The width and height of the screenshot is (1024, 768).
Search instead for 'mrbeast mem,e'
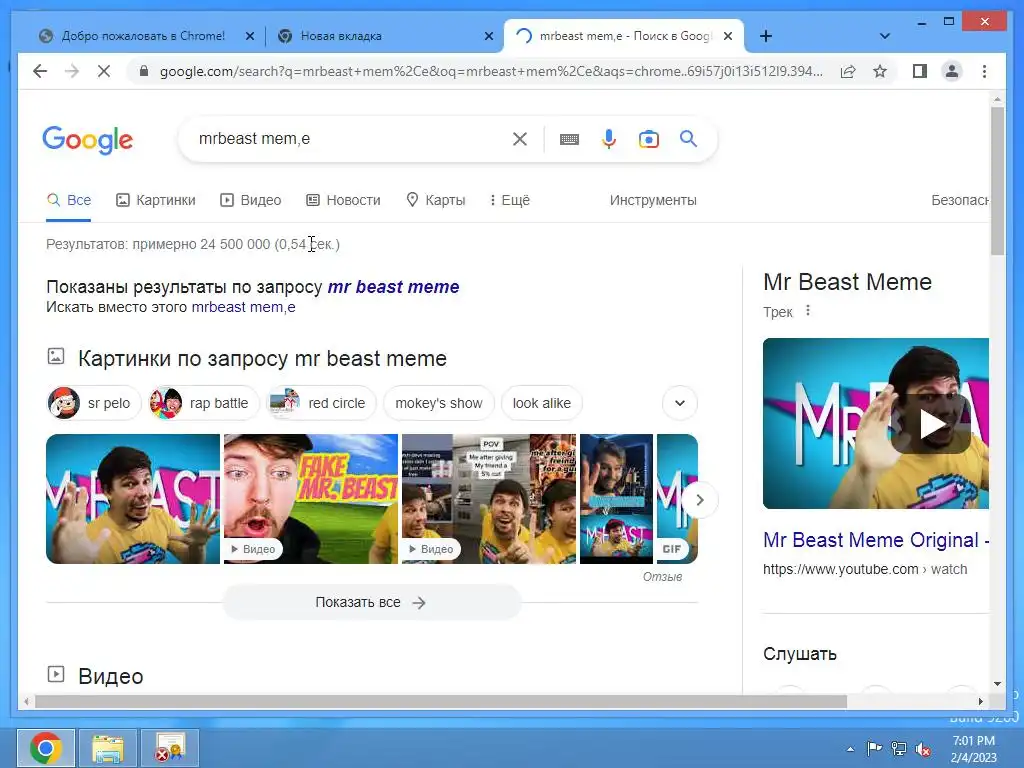click(244, 307)
